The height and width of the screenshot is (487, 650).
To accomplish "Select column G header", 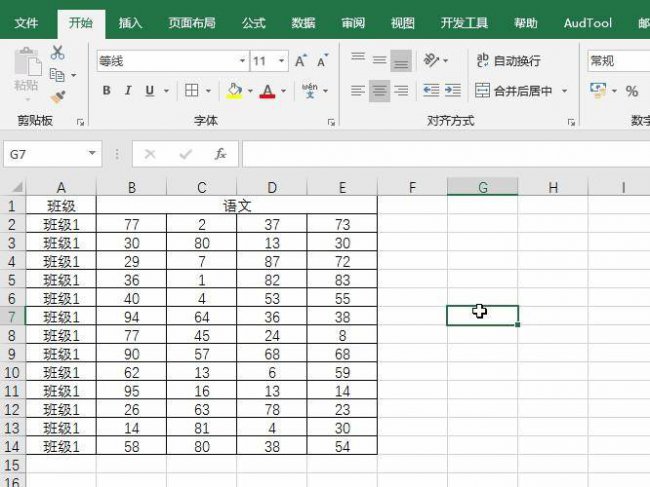I will 483,187.
